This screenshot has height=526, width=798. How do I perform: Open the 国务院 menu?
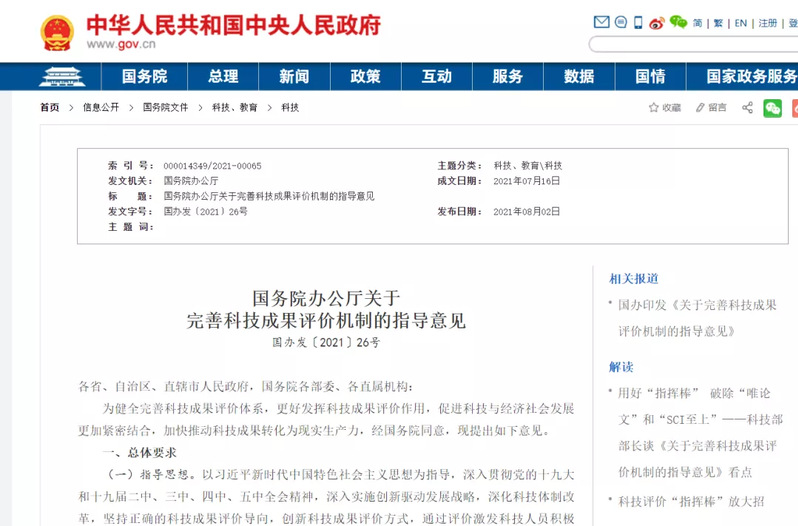click(x=145, y=76)
